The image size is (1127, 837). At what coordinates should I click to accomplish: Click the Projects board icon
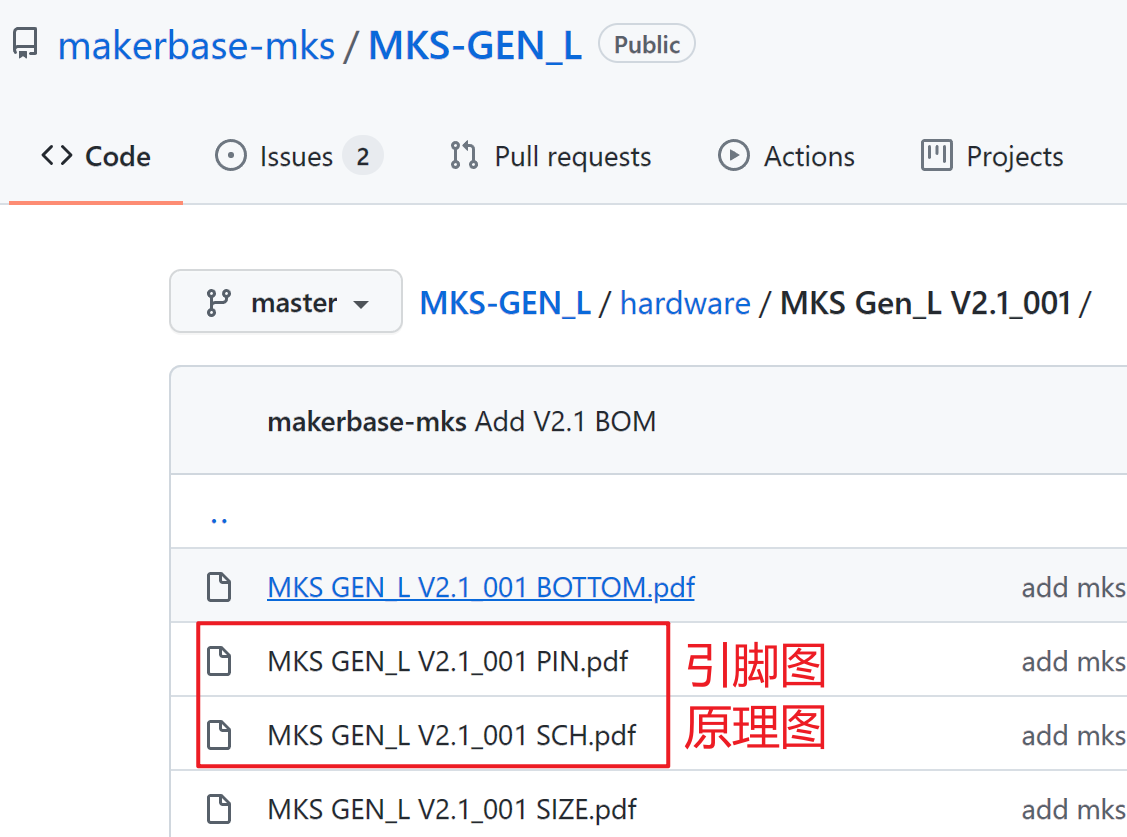[937, 155]
